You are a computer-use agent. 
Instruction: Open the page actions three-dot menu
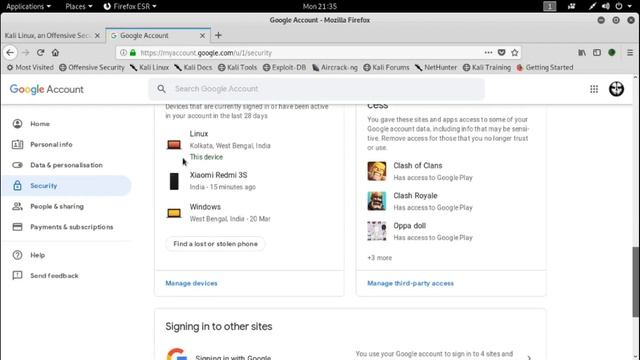(488, 53)
